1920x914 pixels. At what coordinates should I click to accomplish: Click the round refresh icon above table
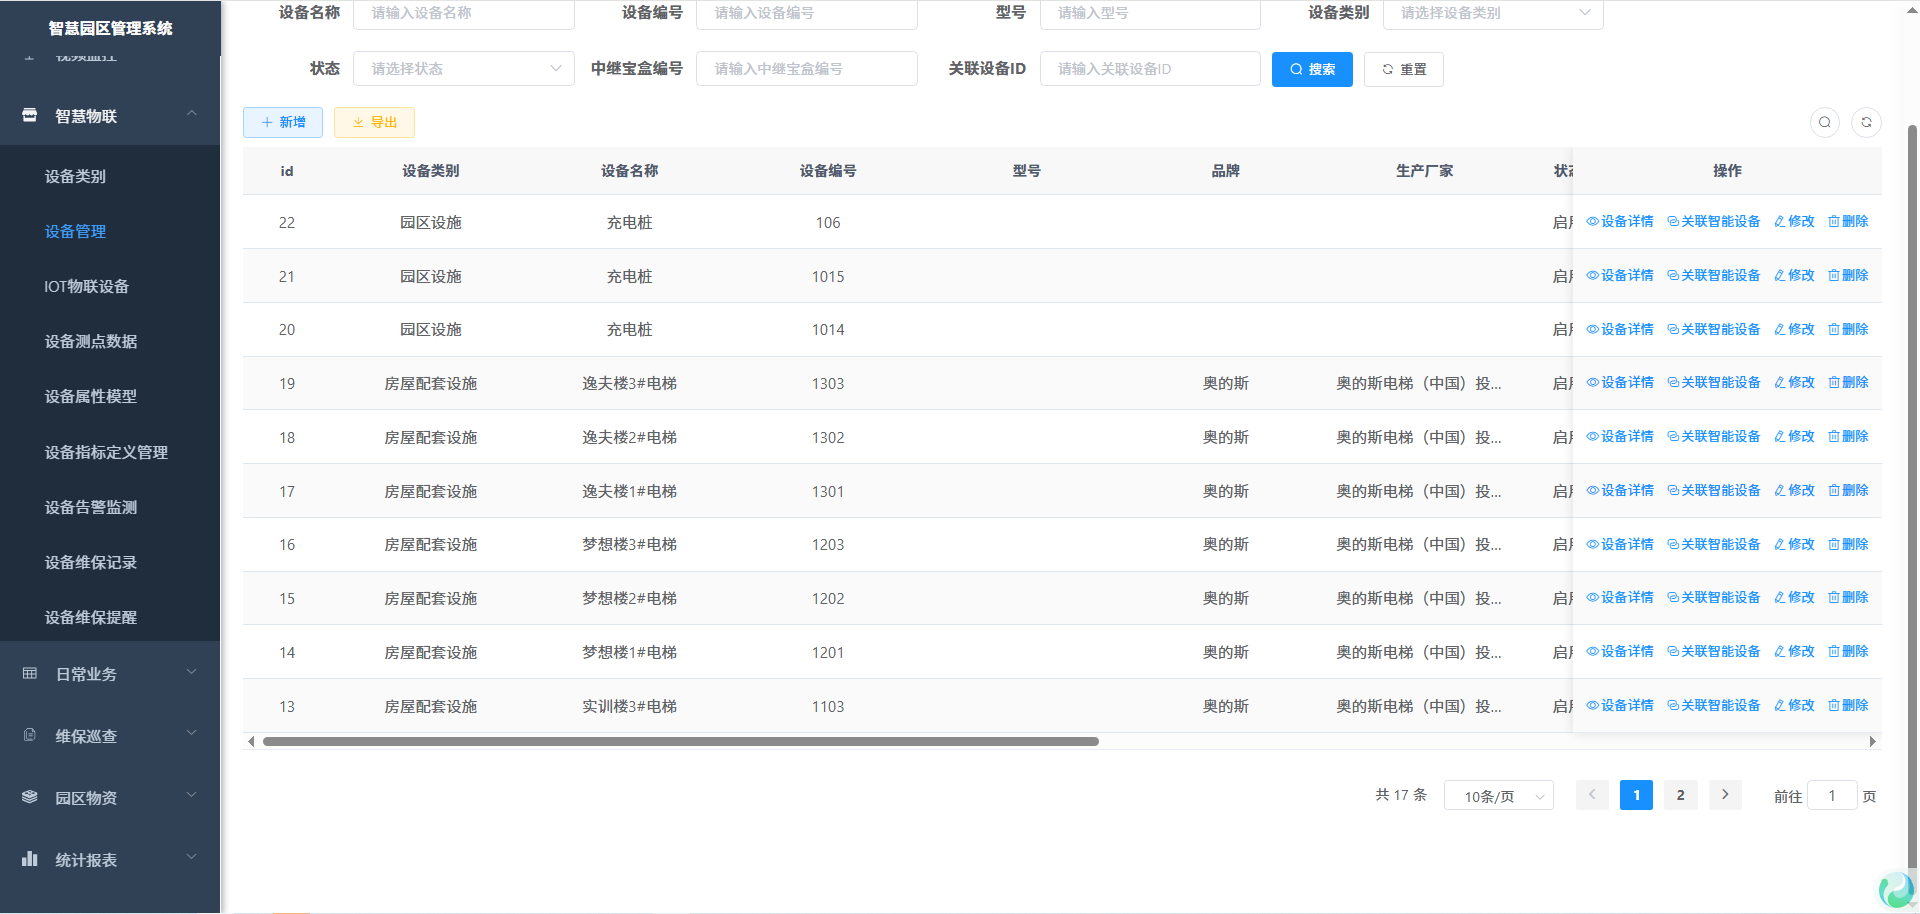pos(1866,122)
